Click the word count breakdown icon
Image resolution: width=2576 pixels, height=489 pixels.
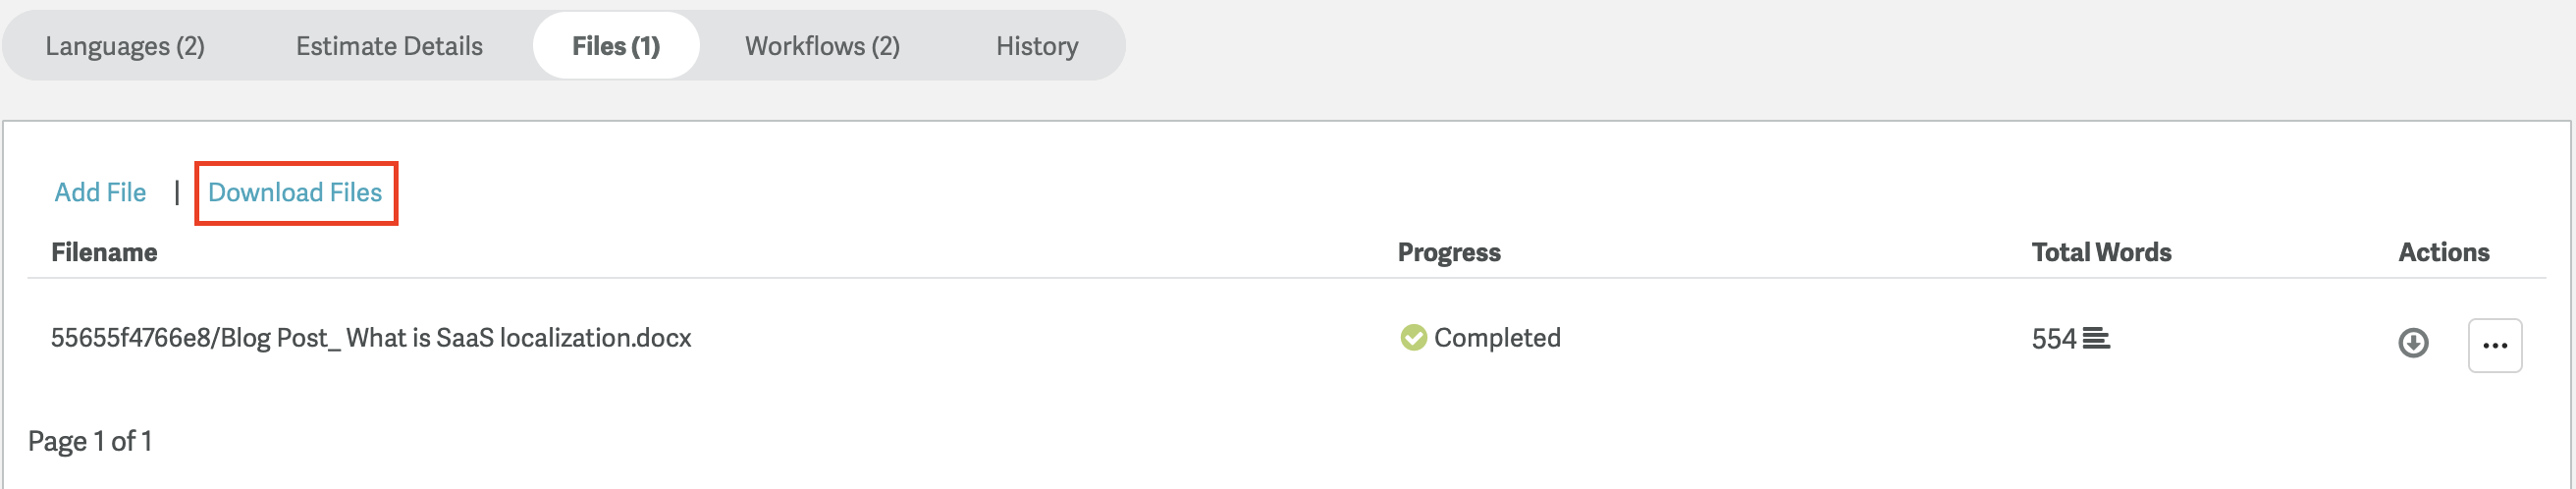pos(2096,339)
